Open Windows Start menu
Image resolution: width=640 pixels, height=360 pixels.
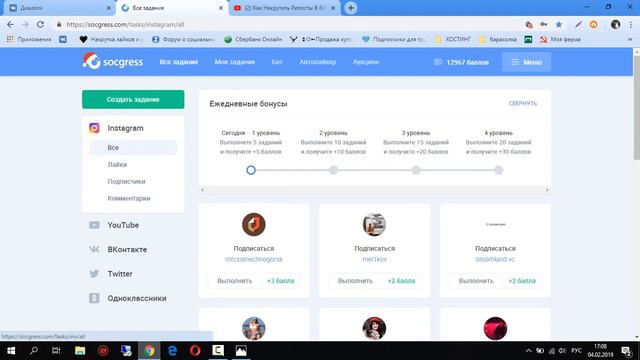point(11,351)
